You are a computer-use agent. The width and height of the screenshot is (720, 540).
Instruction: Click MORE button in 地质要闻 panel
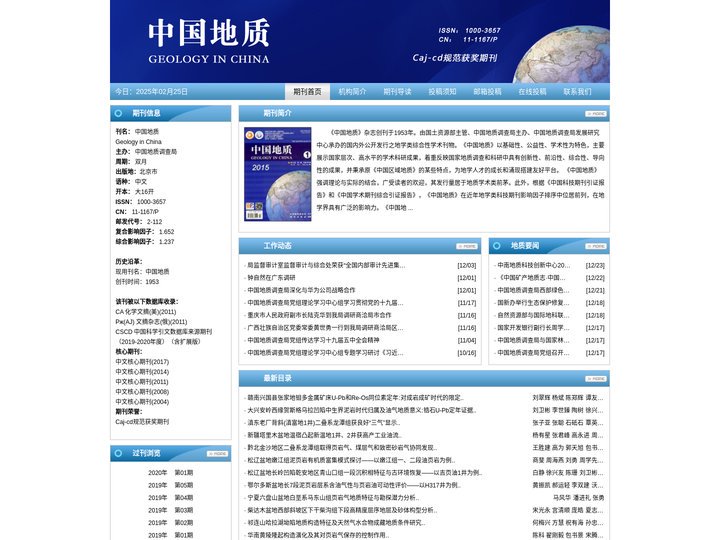coord(596,246)
